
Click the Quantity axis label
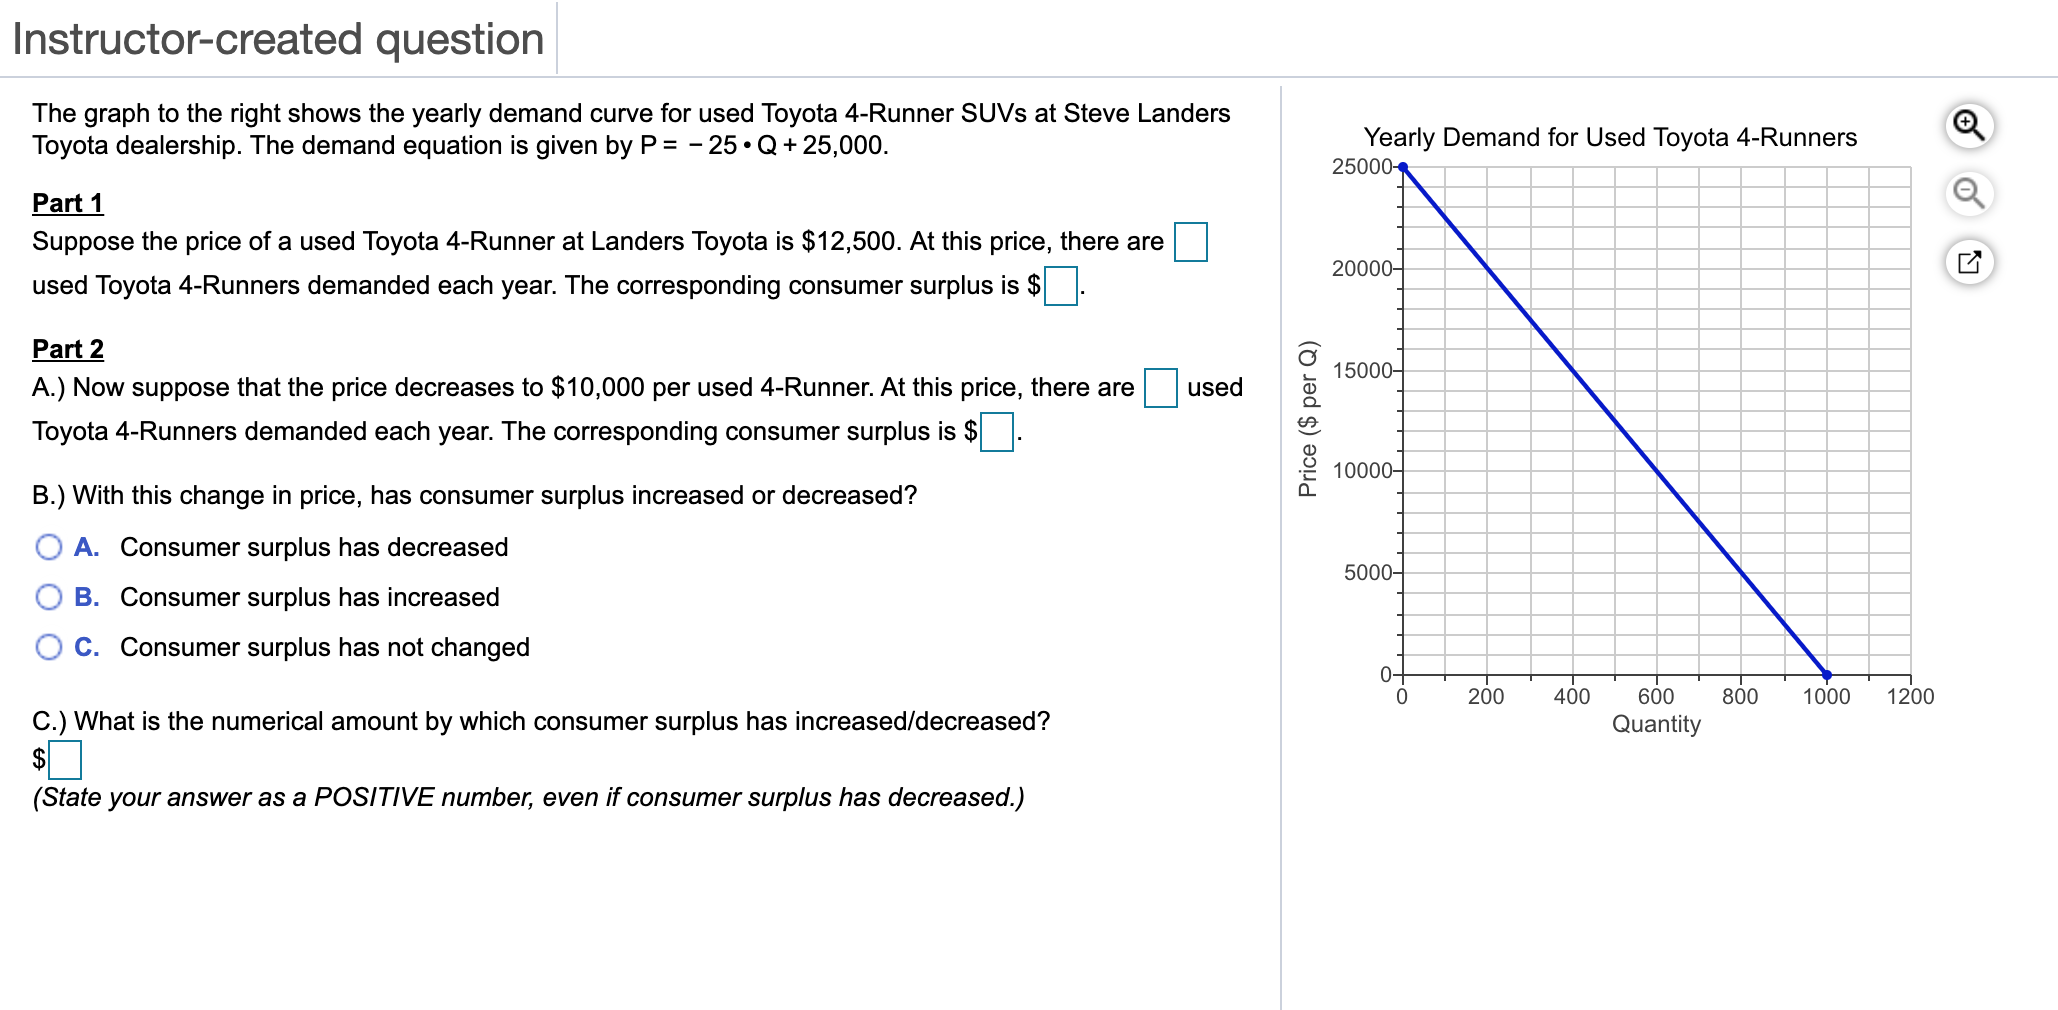click(x=1655, y=722)
